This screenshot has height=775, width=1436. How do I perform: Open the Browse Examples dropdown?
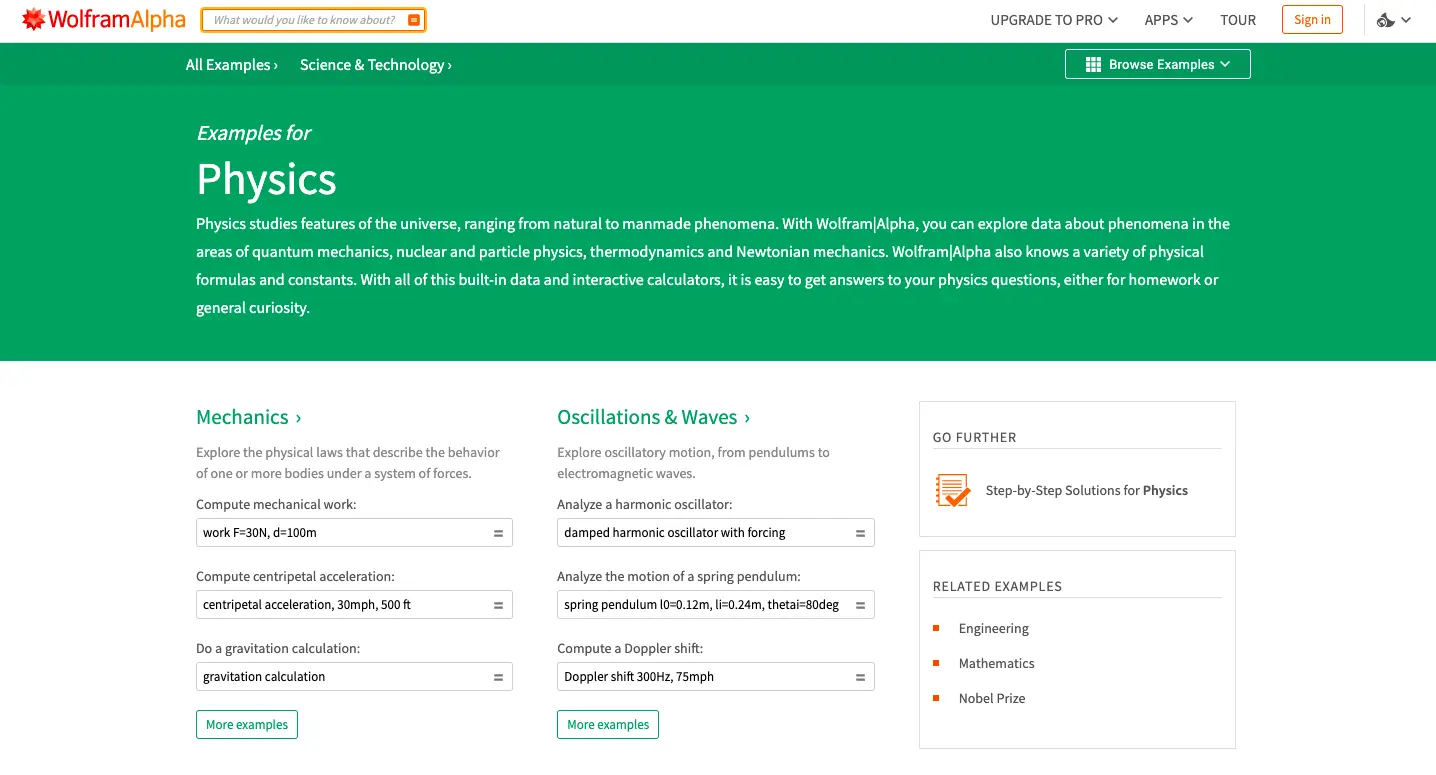(1158, 64)
